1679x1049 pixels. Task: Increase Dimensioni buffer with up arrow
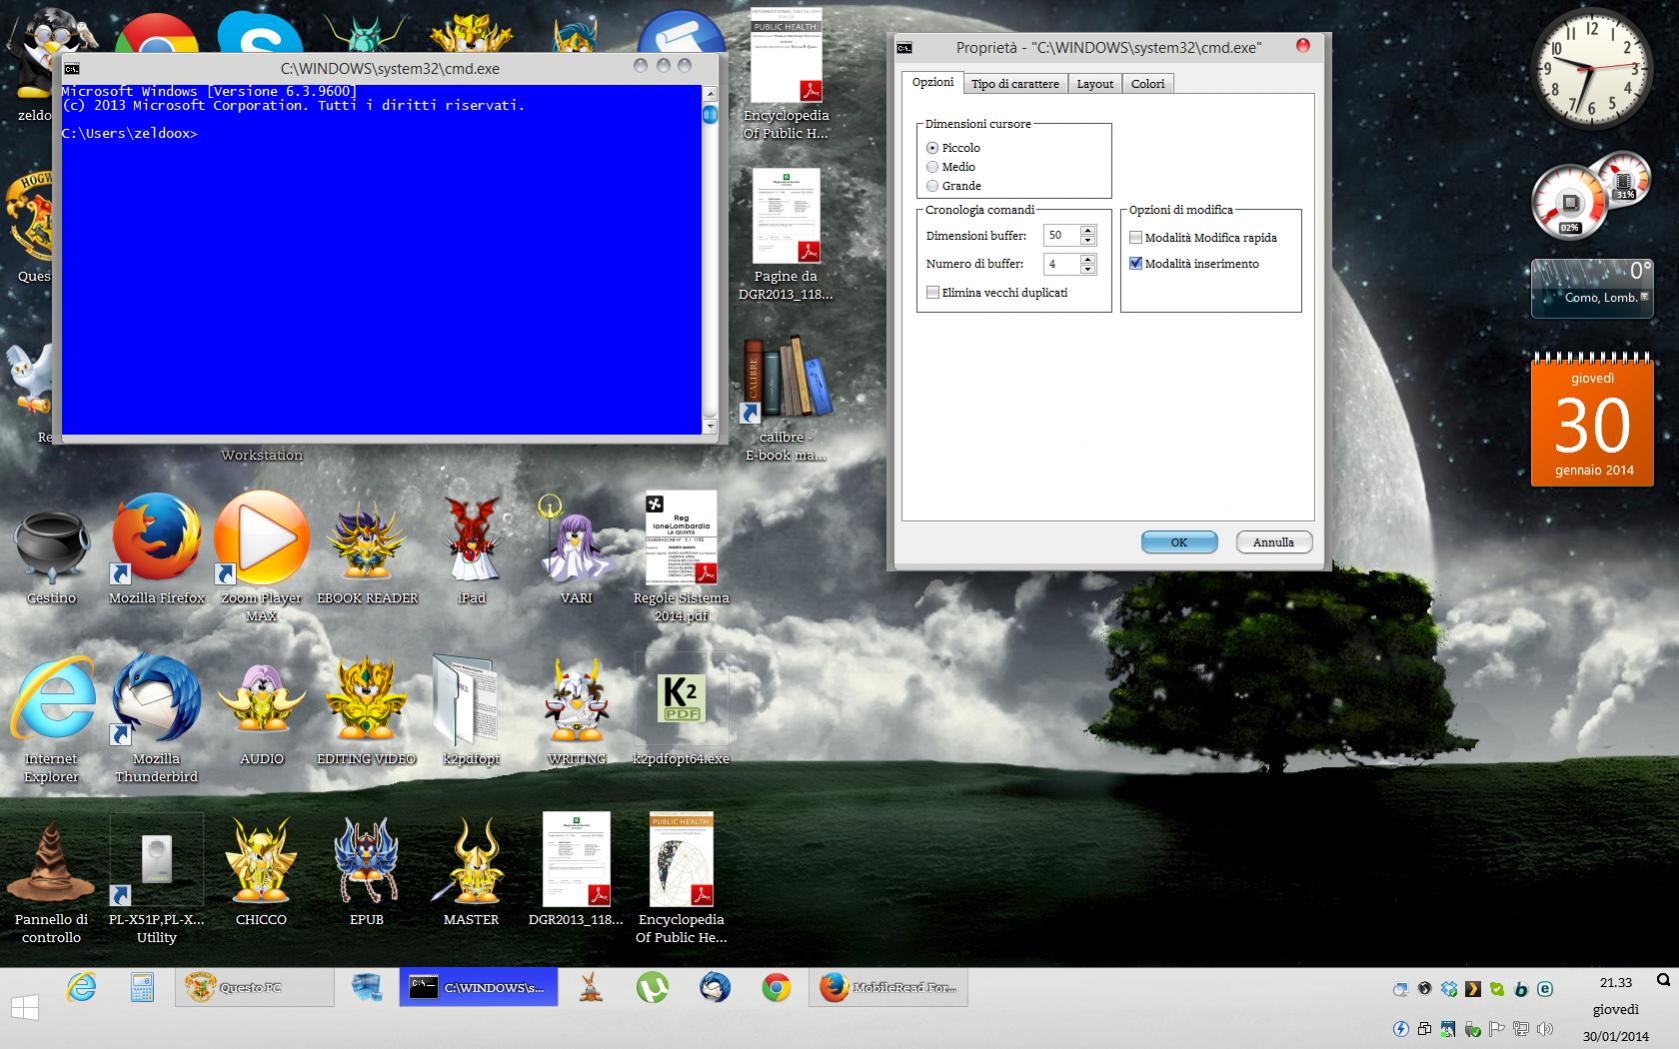[1088, 230]
